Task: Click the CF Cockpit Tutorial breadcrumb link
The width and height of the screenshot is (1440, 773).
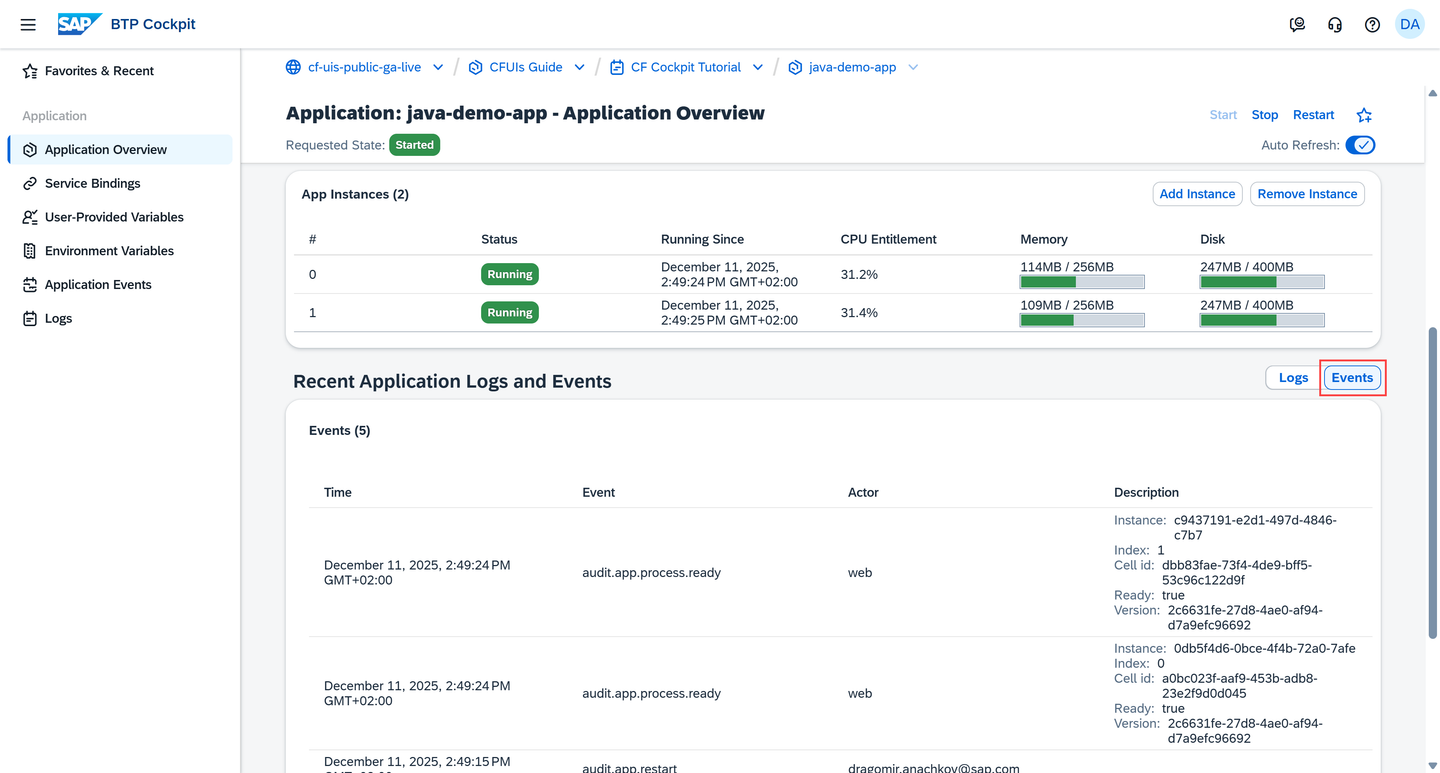Action: click(x=686, y=67)
